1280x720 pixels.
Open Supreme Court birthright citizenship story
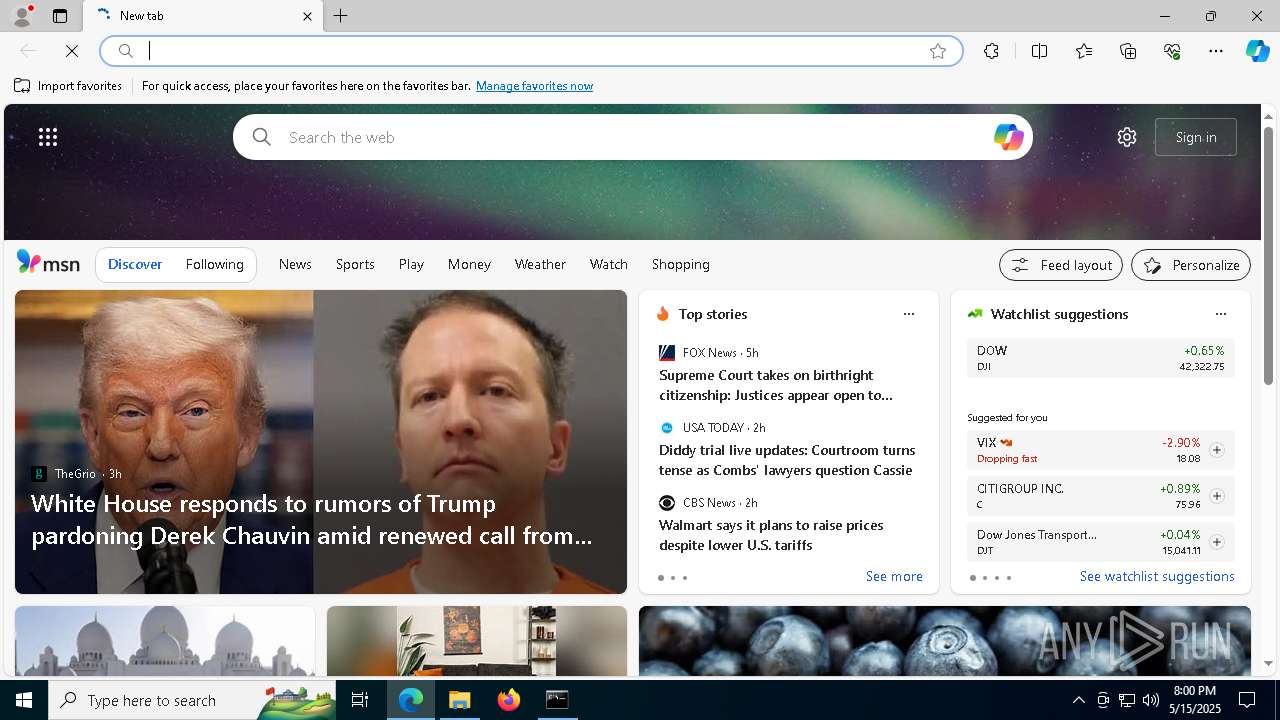pyautogui.click(x=776, y=385)
